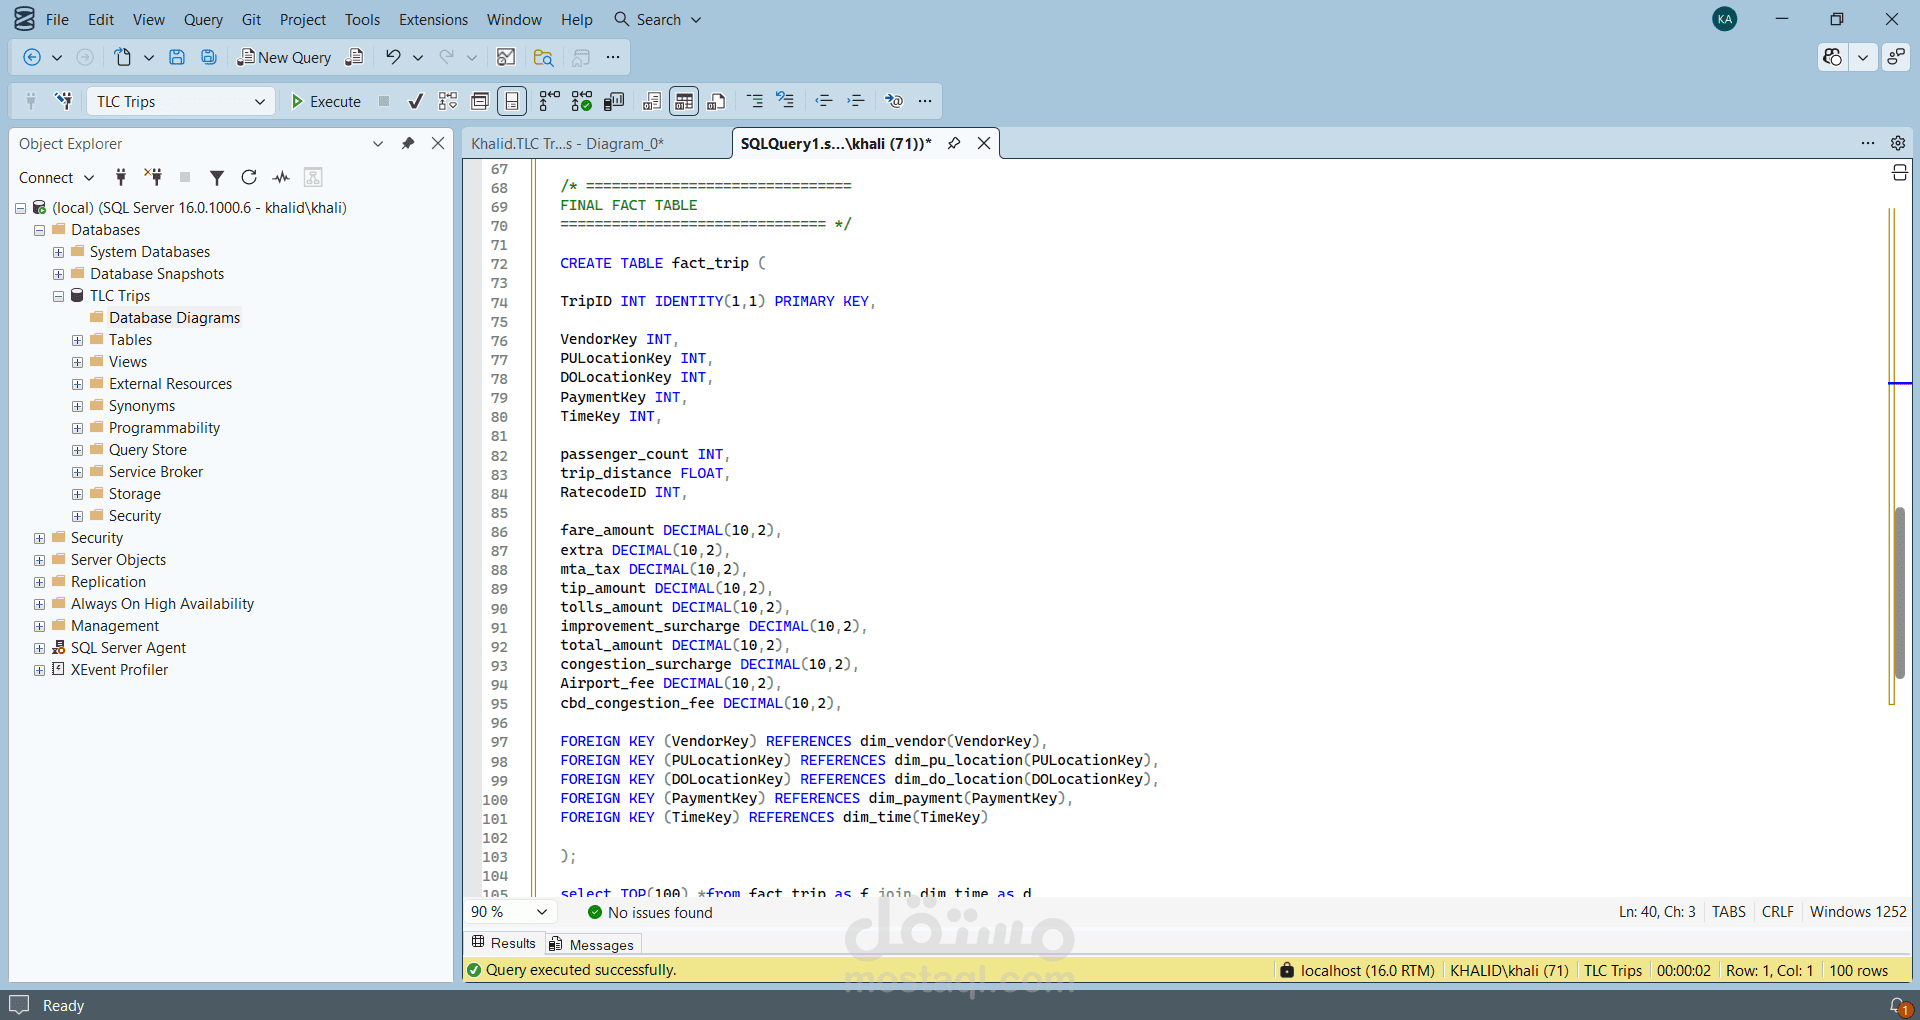Click the database engine query icon beside New Query
Screen dimensions: 1920x1020
(354, 57)
